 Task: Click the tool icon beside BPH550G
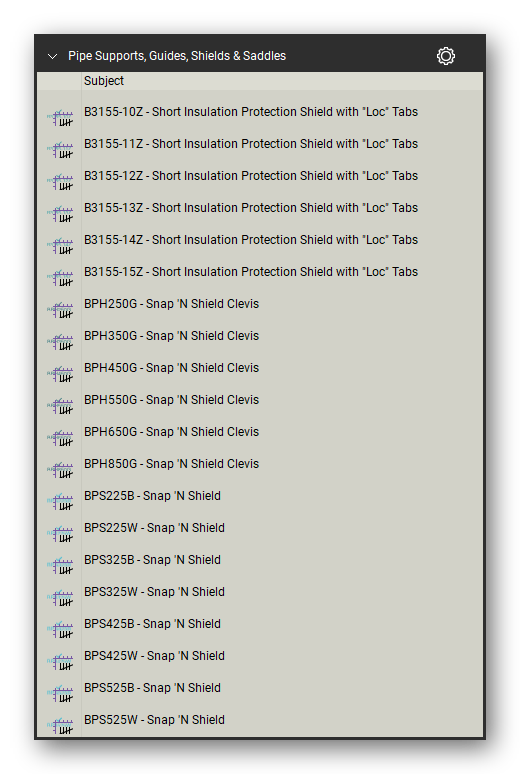[x=60, y=406]
